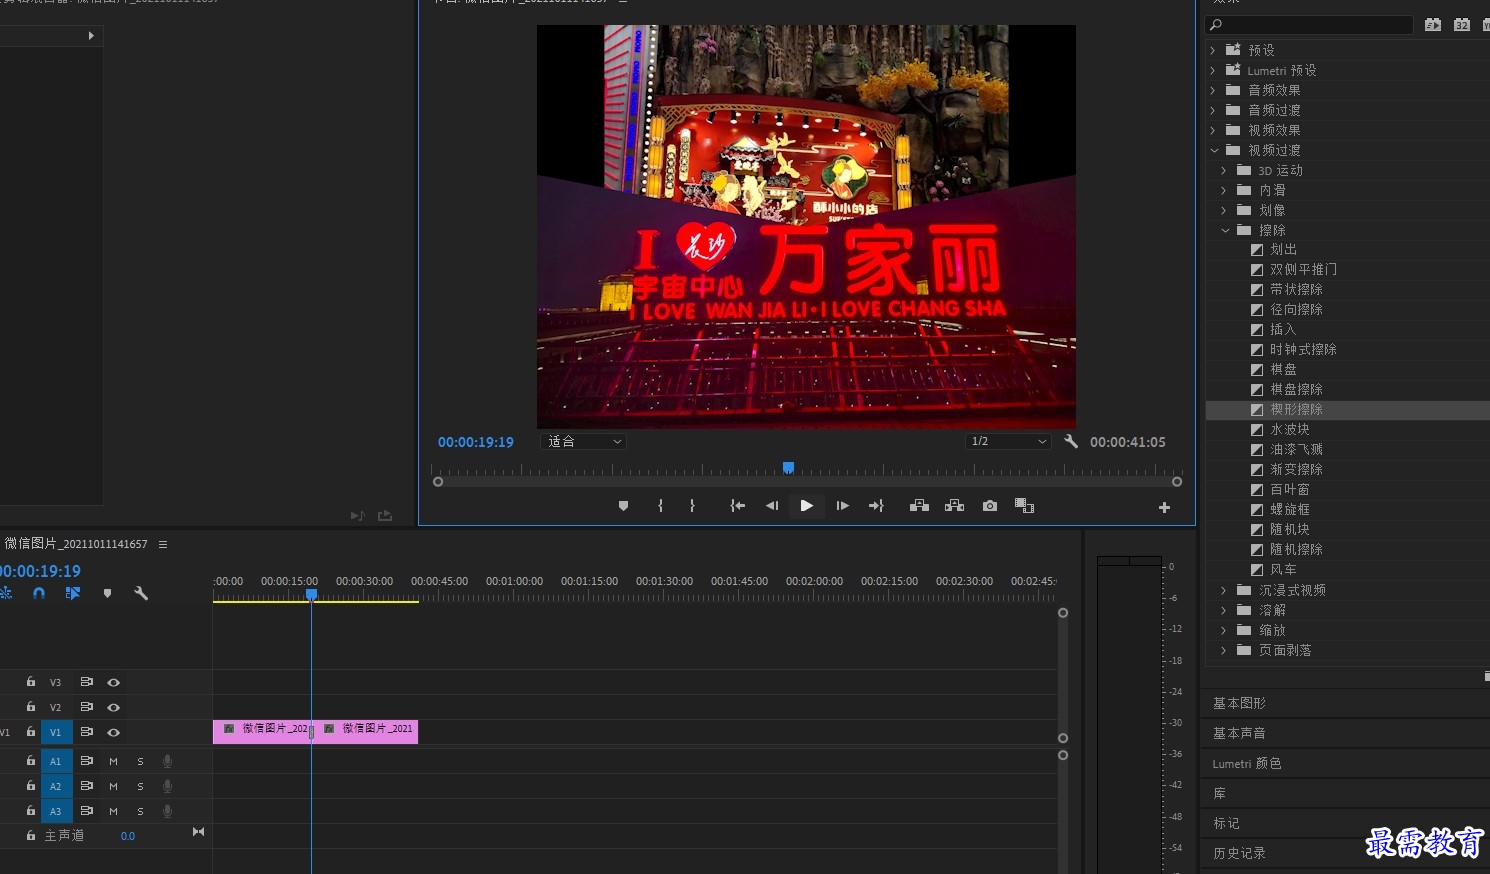Open the 1/2 playback resolution dropdown
This screenshot has width=1490, height=874.
1008,441
